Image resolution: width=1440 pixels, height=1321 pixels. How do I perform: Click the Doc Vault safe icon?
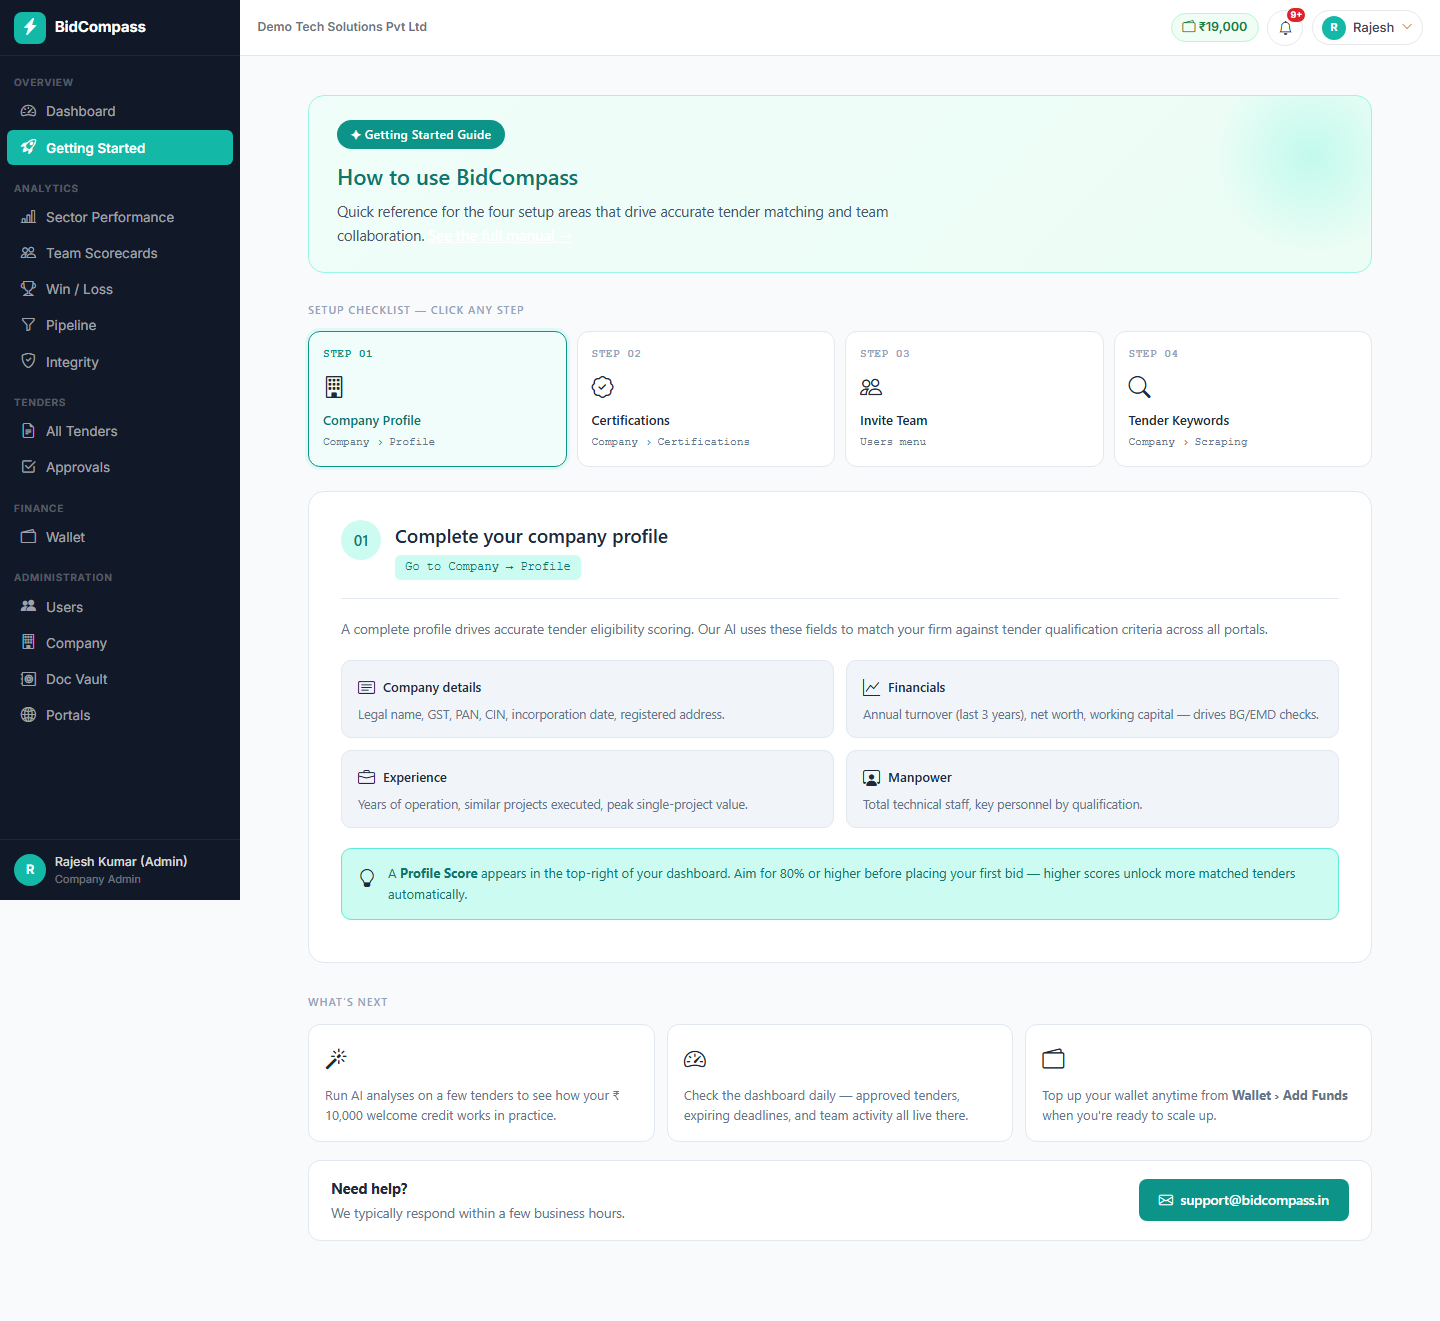coord(28,679)
